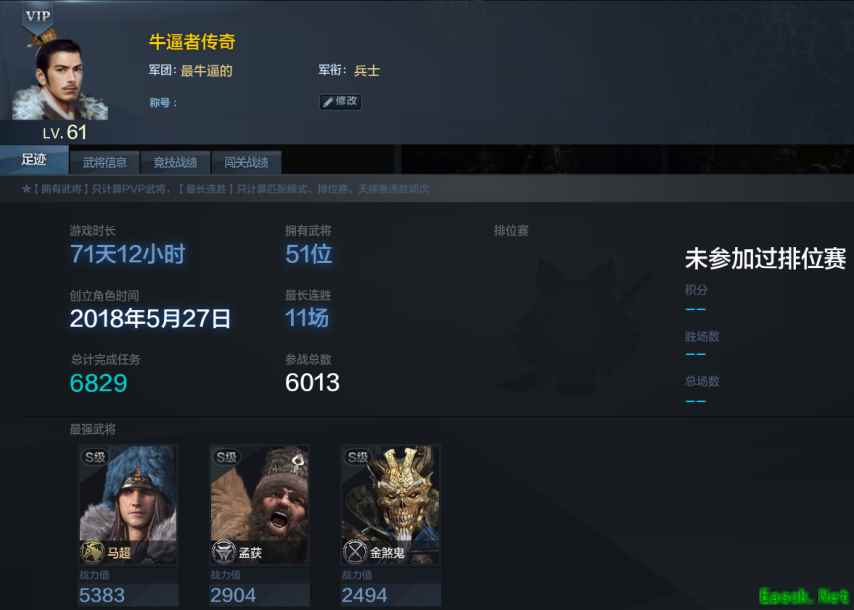The height and width of the screenshot is (610, 854).
Task: Open the 竞技战绩 tab
Action: coord(175,162)
